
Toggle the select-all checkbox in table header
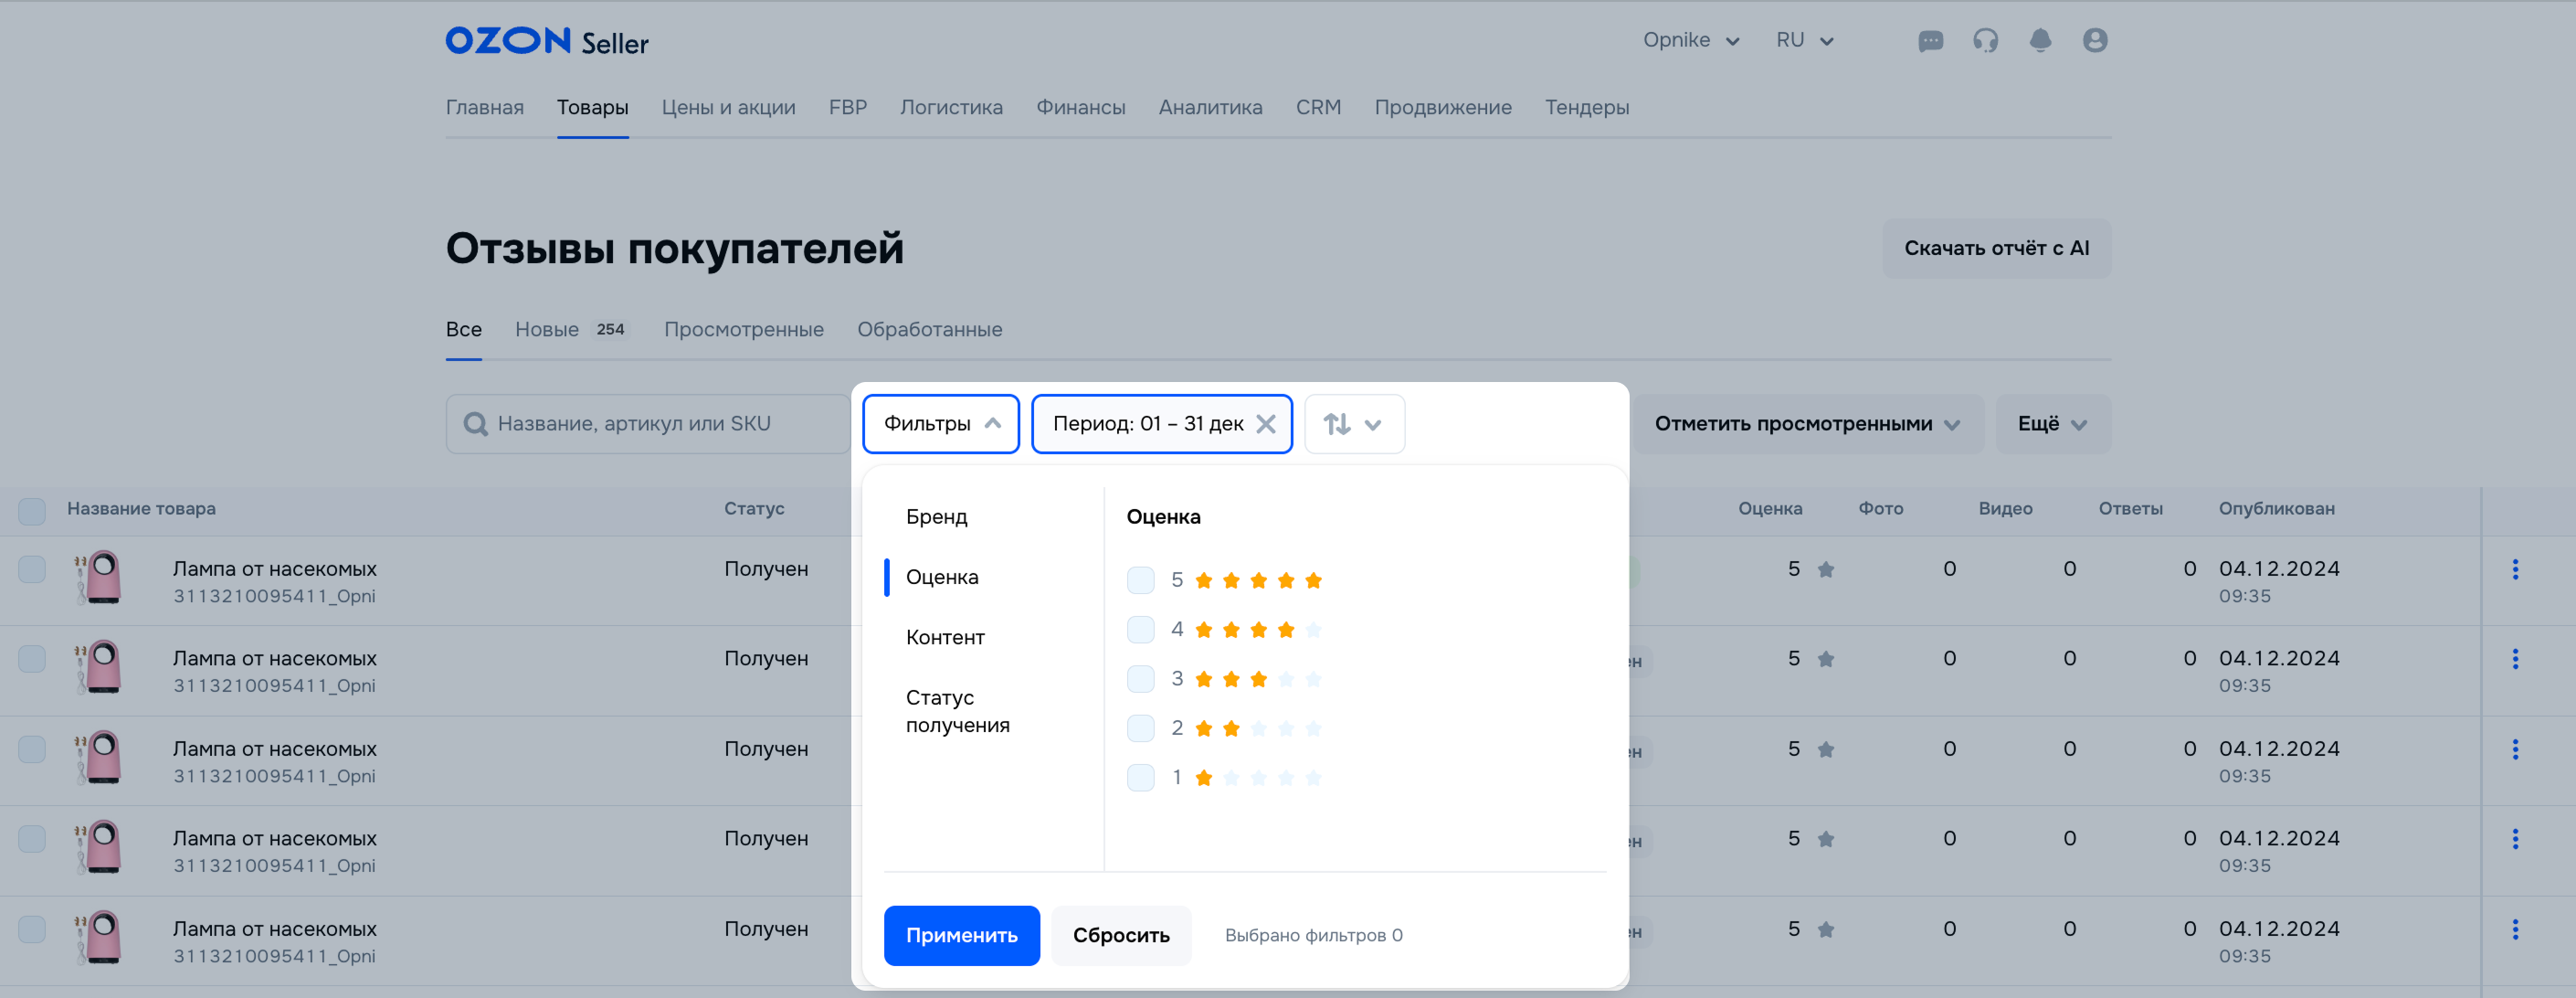click(x=32, y=511)
